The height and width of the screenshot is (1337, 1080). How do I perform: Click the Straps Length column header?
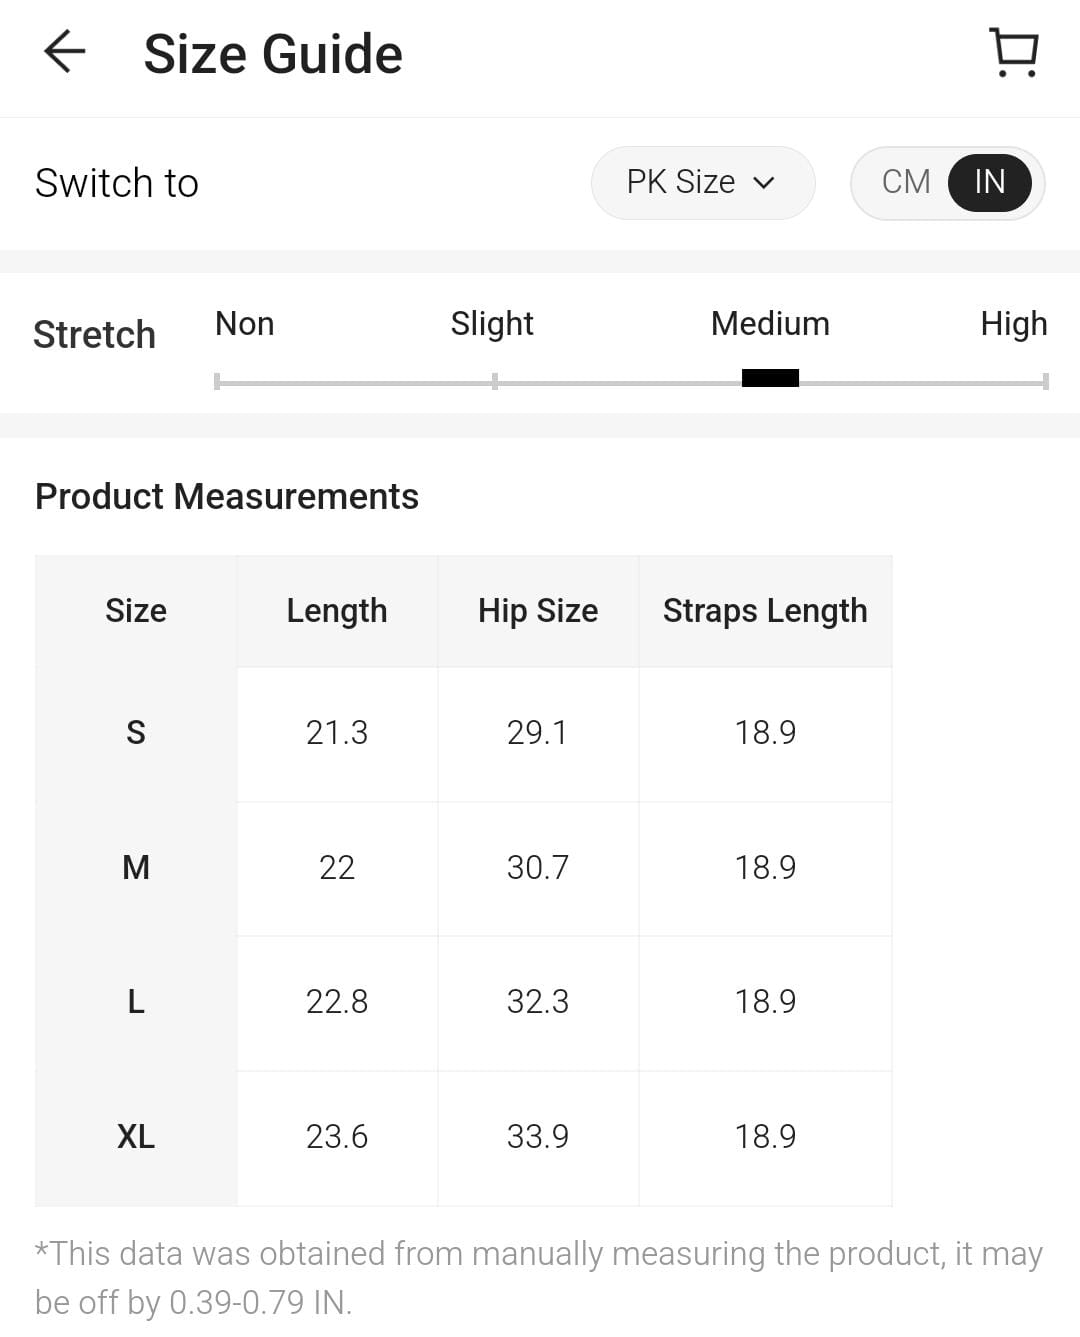click(765, 611)
